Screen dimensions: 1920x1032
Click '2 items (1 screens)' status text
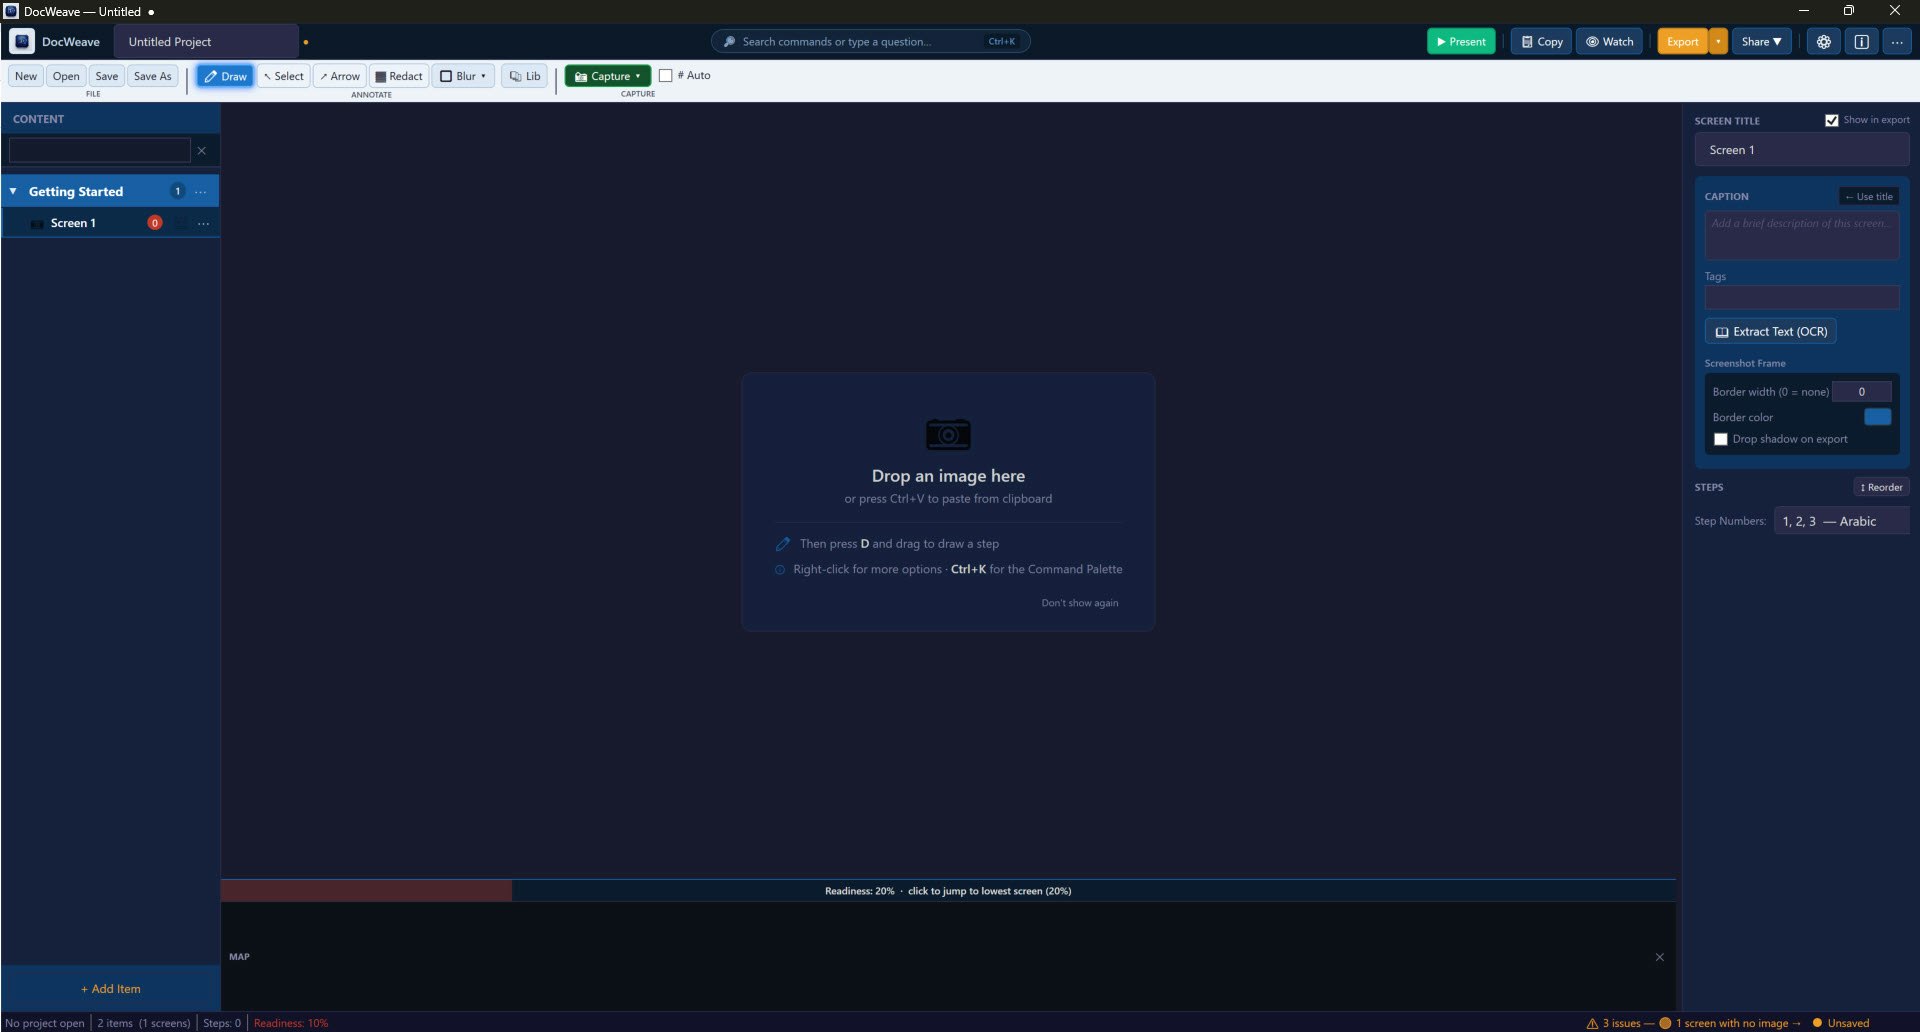pos(144,1023)
